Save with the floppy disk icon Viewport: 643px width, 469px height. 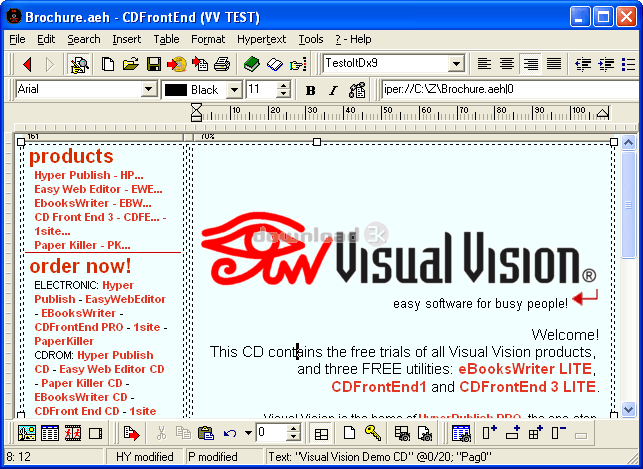pyautogui.click(x=154, y=64)
